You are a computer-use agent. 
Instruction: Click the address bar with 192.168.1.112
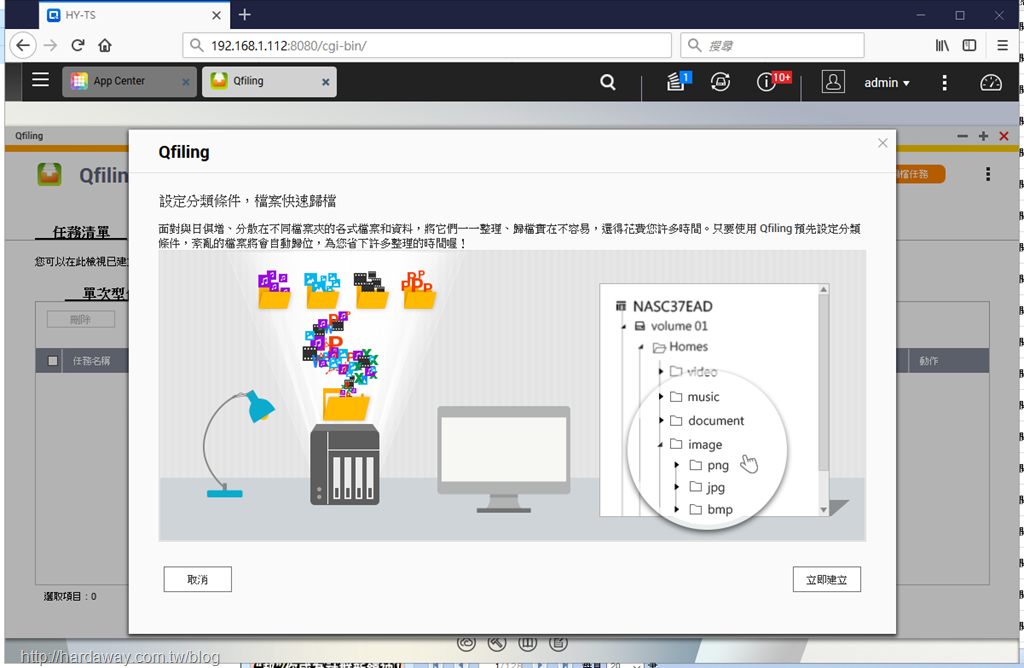[427, 46]
